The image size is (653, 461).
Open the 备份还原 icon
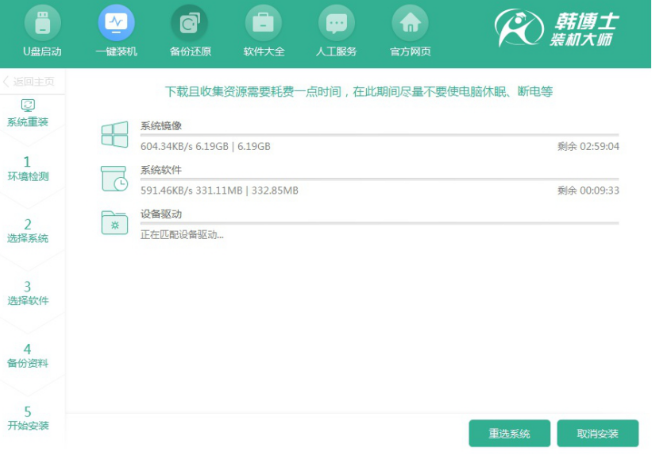coord(189,22)
